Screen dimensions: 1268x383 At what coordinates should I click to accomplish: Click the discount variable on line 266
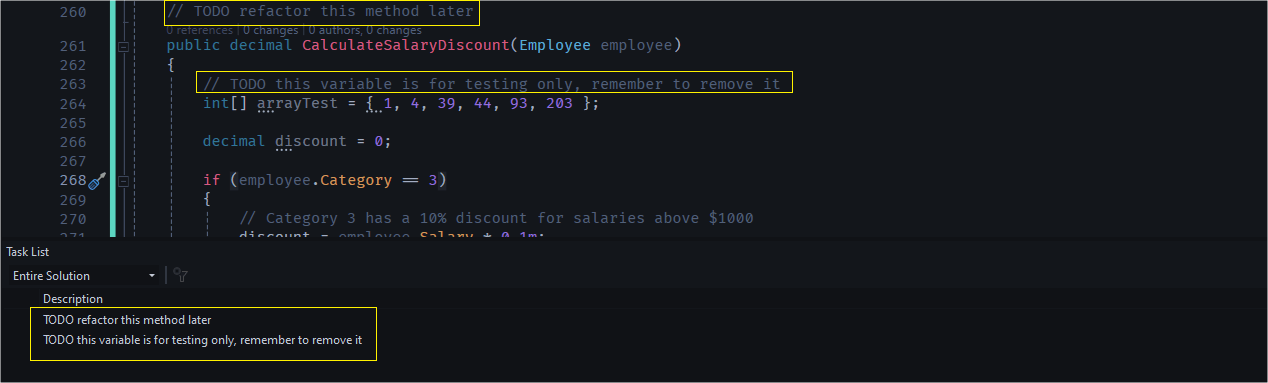coord(311,141)
